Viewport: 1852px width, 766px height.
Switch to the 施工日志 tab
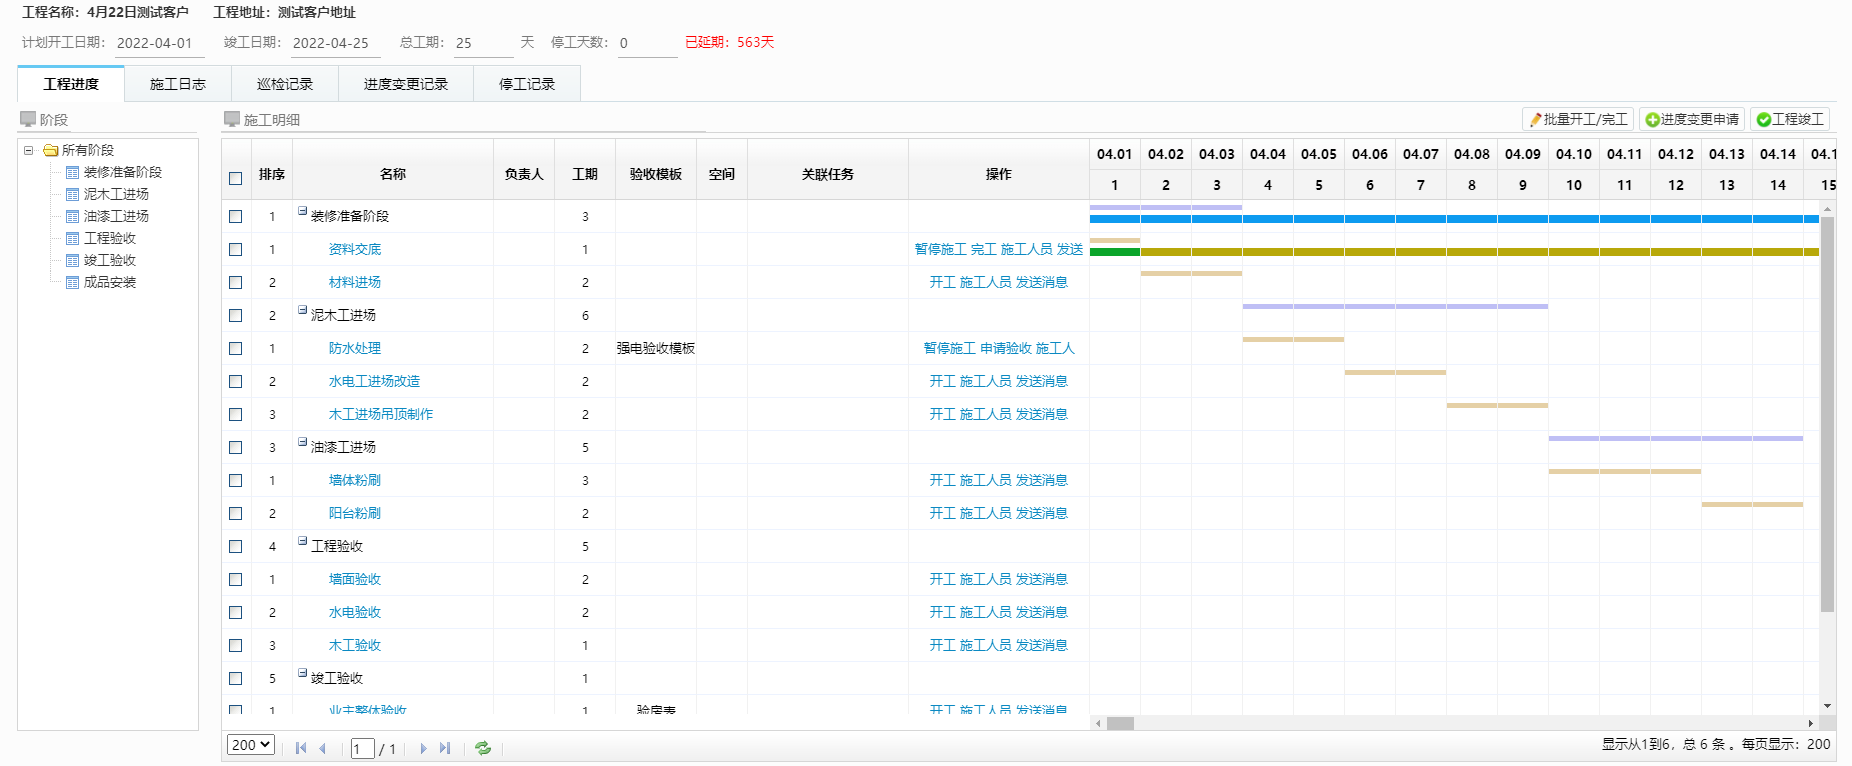[x=177, y=84]
